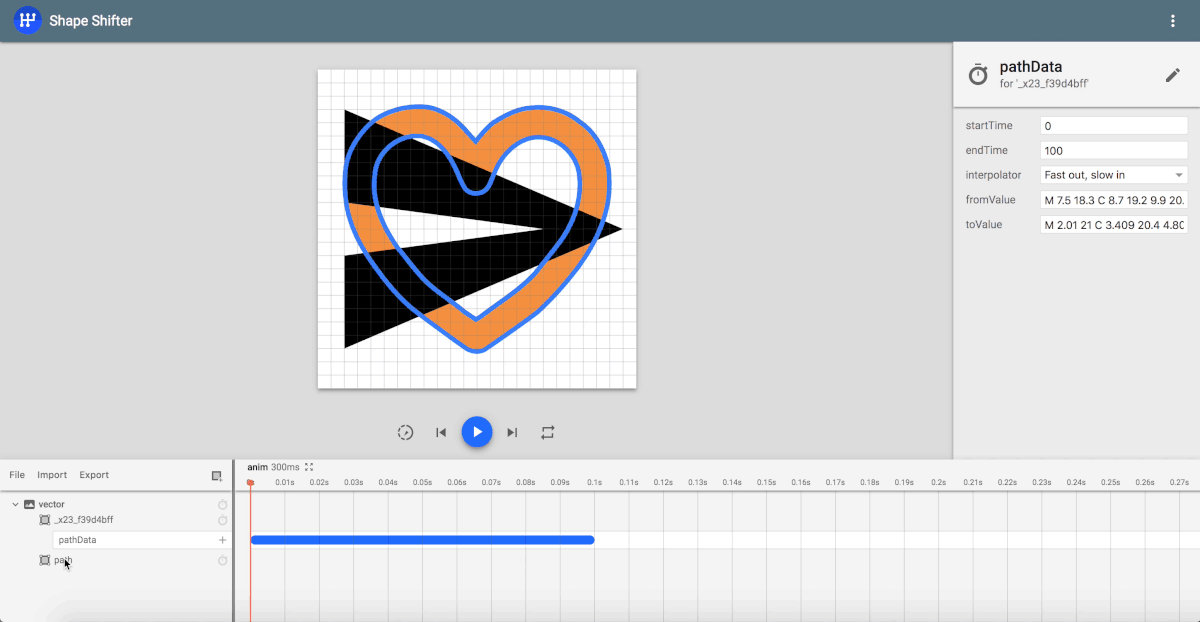
Task: Open the three-dot overflow menu
Action: pos(1173,21)
